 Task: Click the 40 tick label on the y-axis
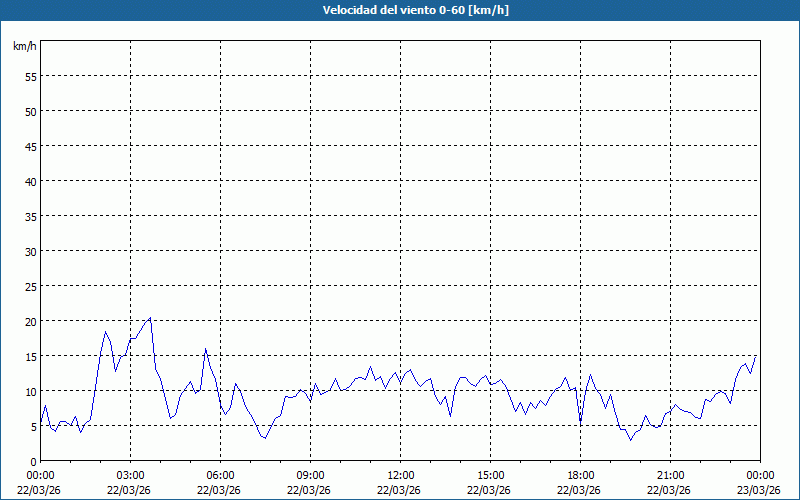(30, 181)
